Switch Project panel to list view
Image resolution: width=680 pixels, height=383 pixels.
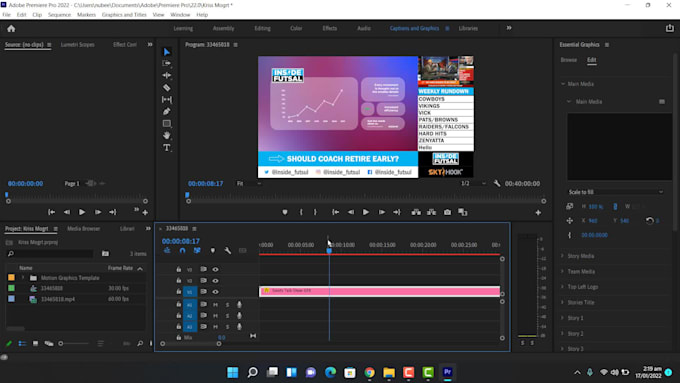pyautogui.click(x=22, y=344)
